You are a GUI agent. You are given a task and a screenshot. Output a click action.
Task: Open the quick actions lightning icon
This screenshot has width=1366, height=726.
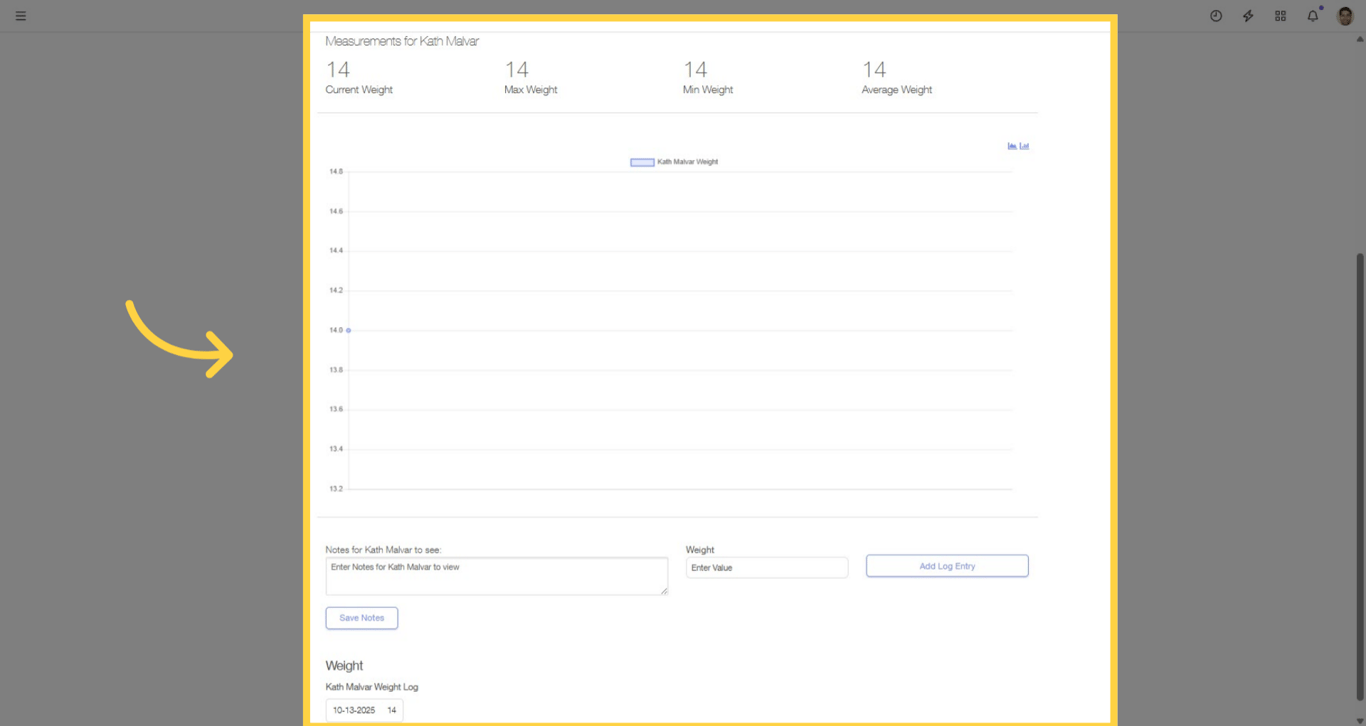(1247, 16)
